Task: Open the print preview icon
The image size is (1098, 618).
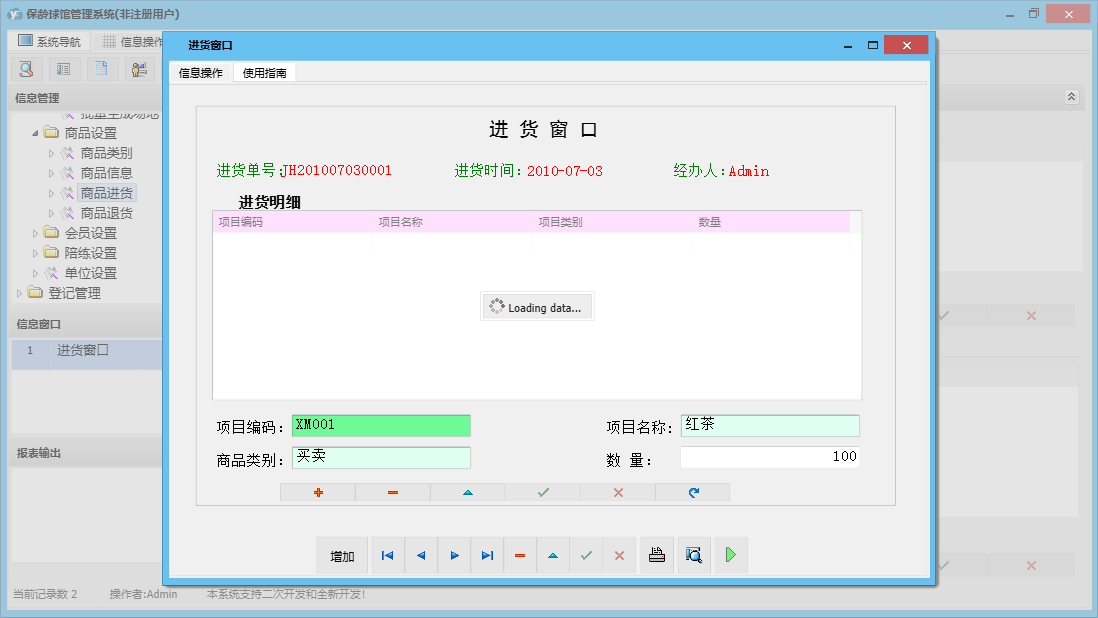Action: (x=693, y=555)
